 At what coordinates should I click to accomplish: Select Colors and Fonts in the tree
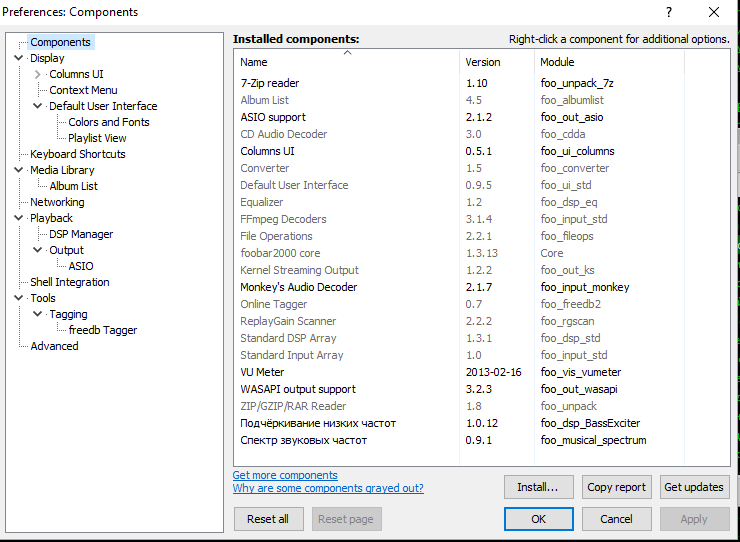[109, 122]
